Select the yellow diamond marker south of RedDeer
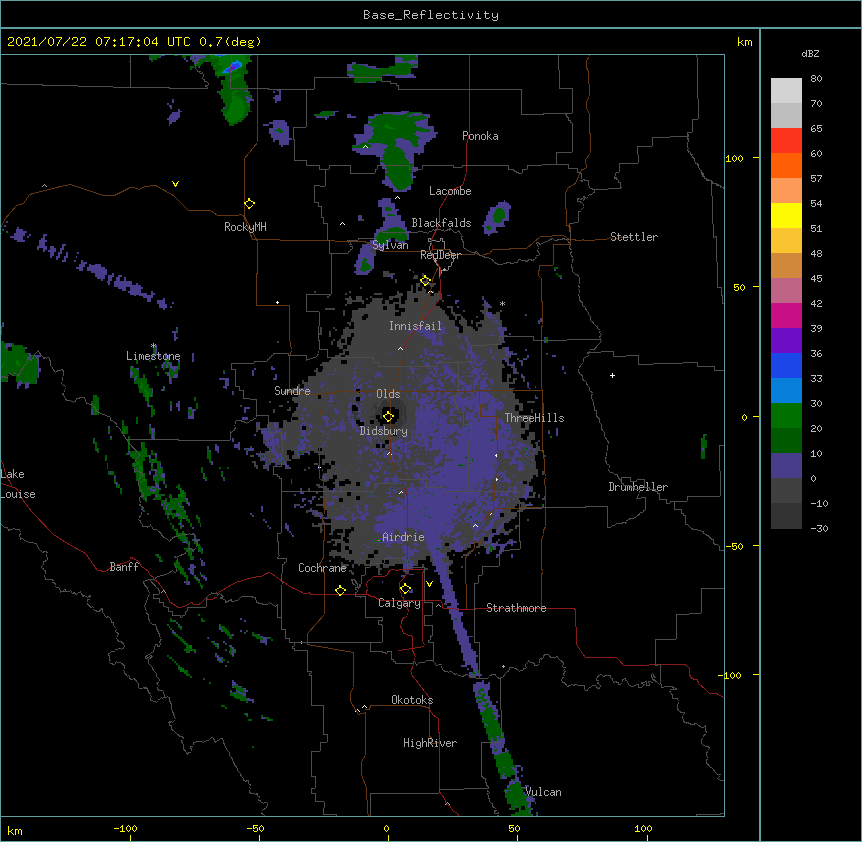 [425, 281]
